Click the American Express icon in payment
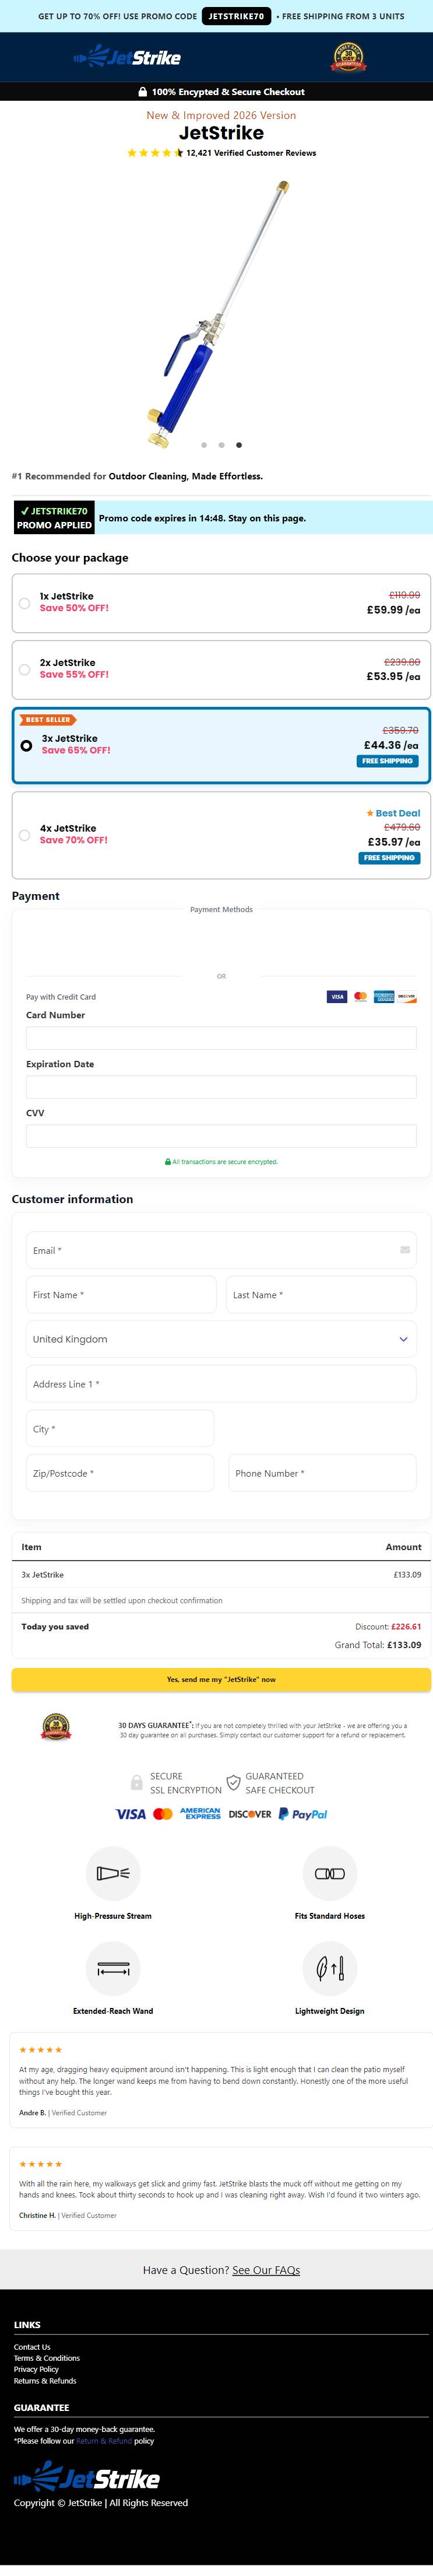 [384, 997]
